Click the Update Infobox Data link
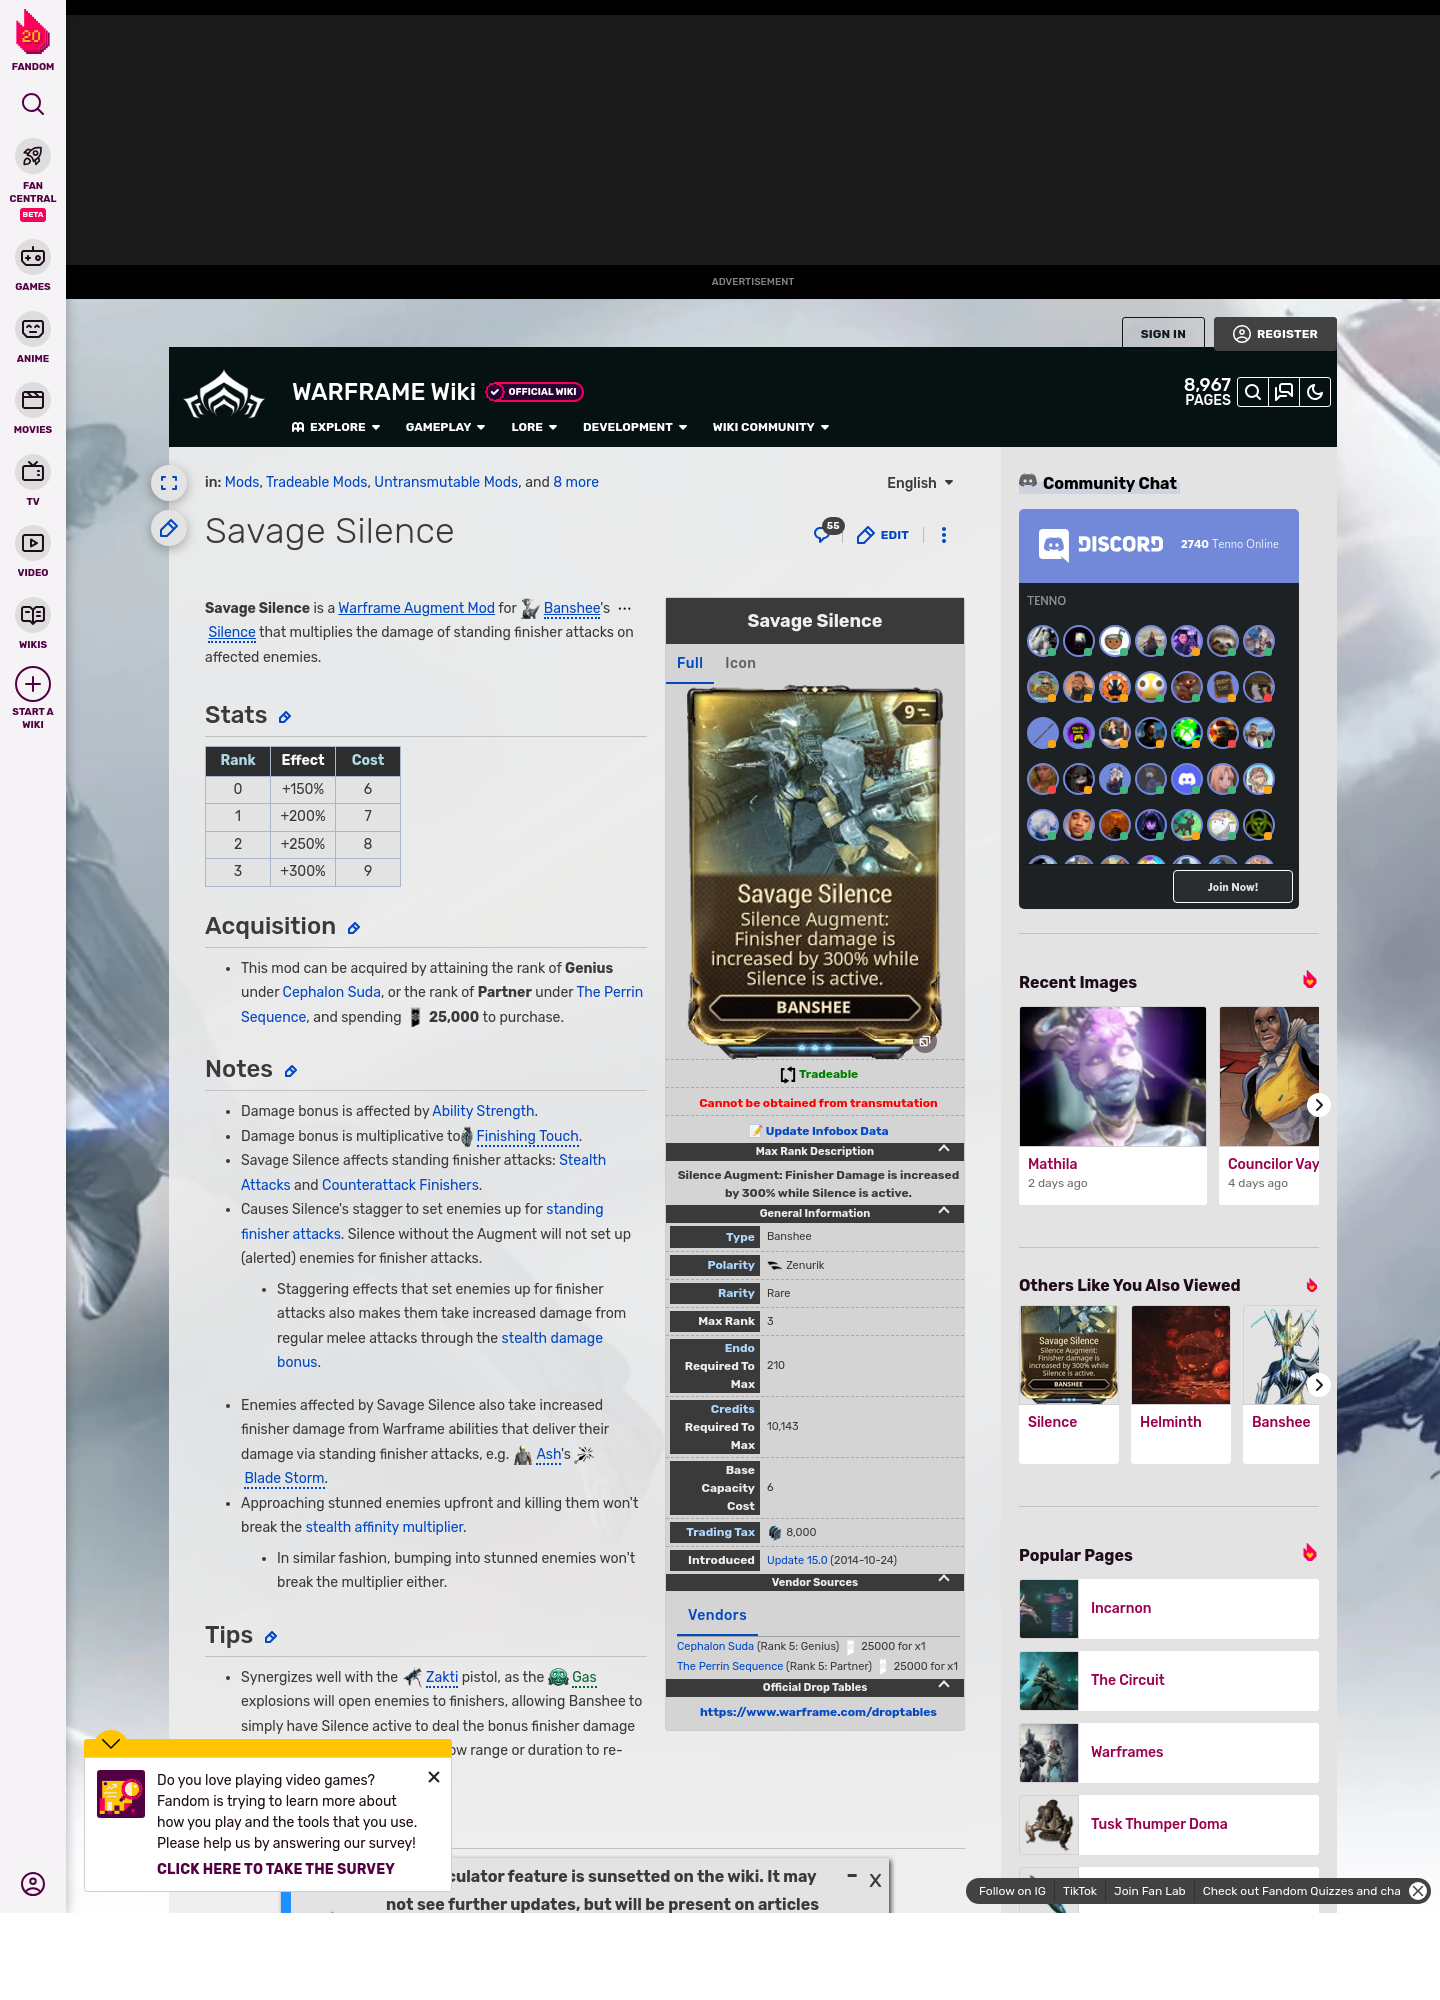 (826, 1131)
